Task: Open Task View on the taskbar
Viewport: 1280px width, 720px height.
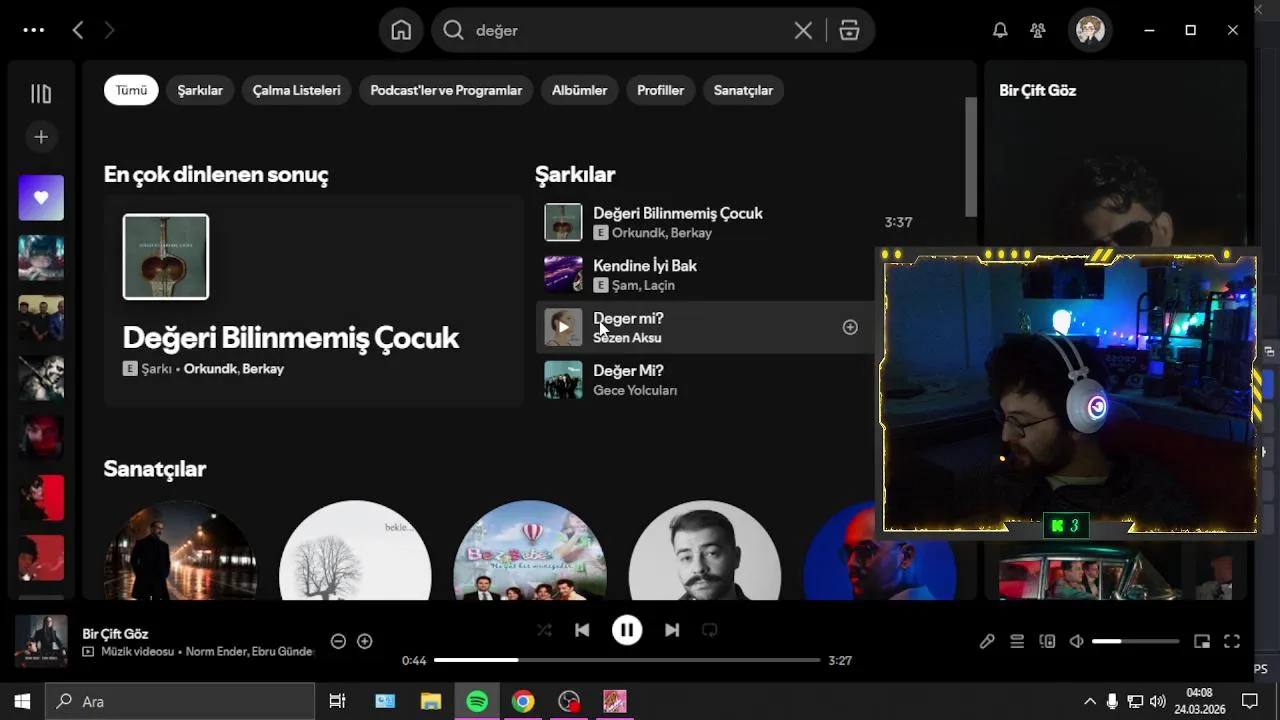Action: (337, 701)
